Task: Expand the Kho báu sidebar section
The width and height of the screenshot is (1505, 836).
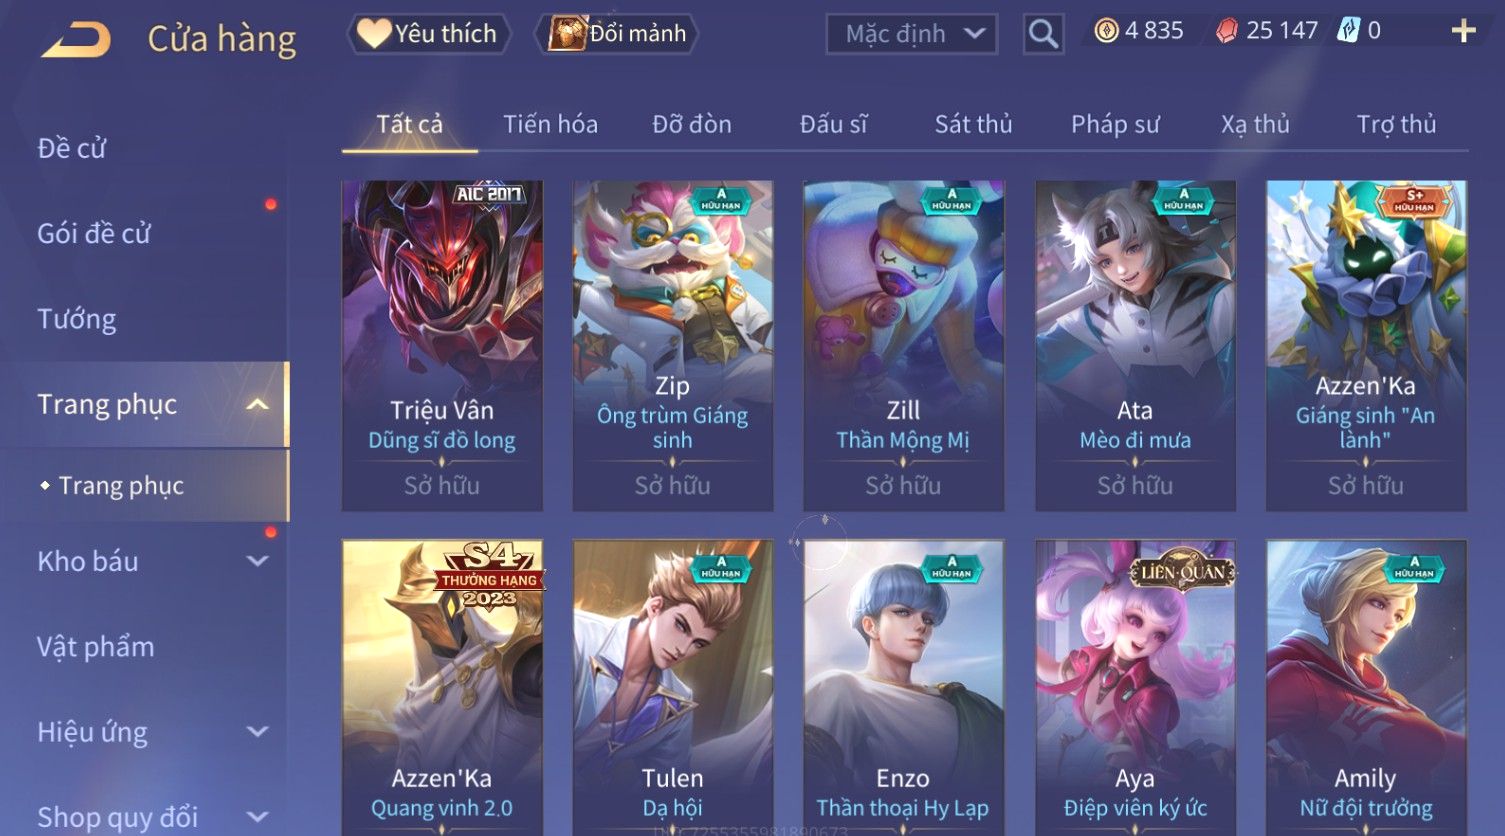Action: click(257, 561)
